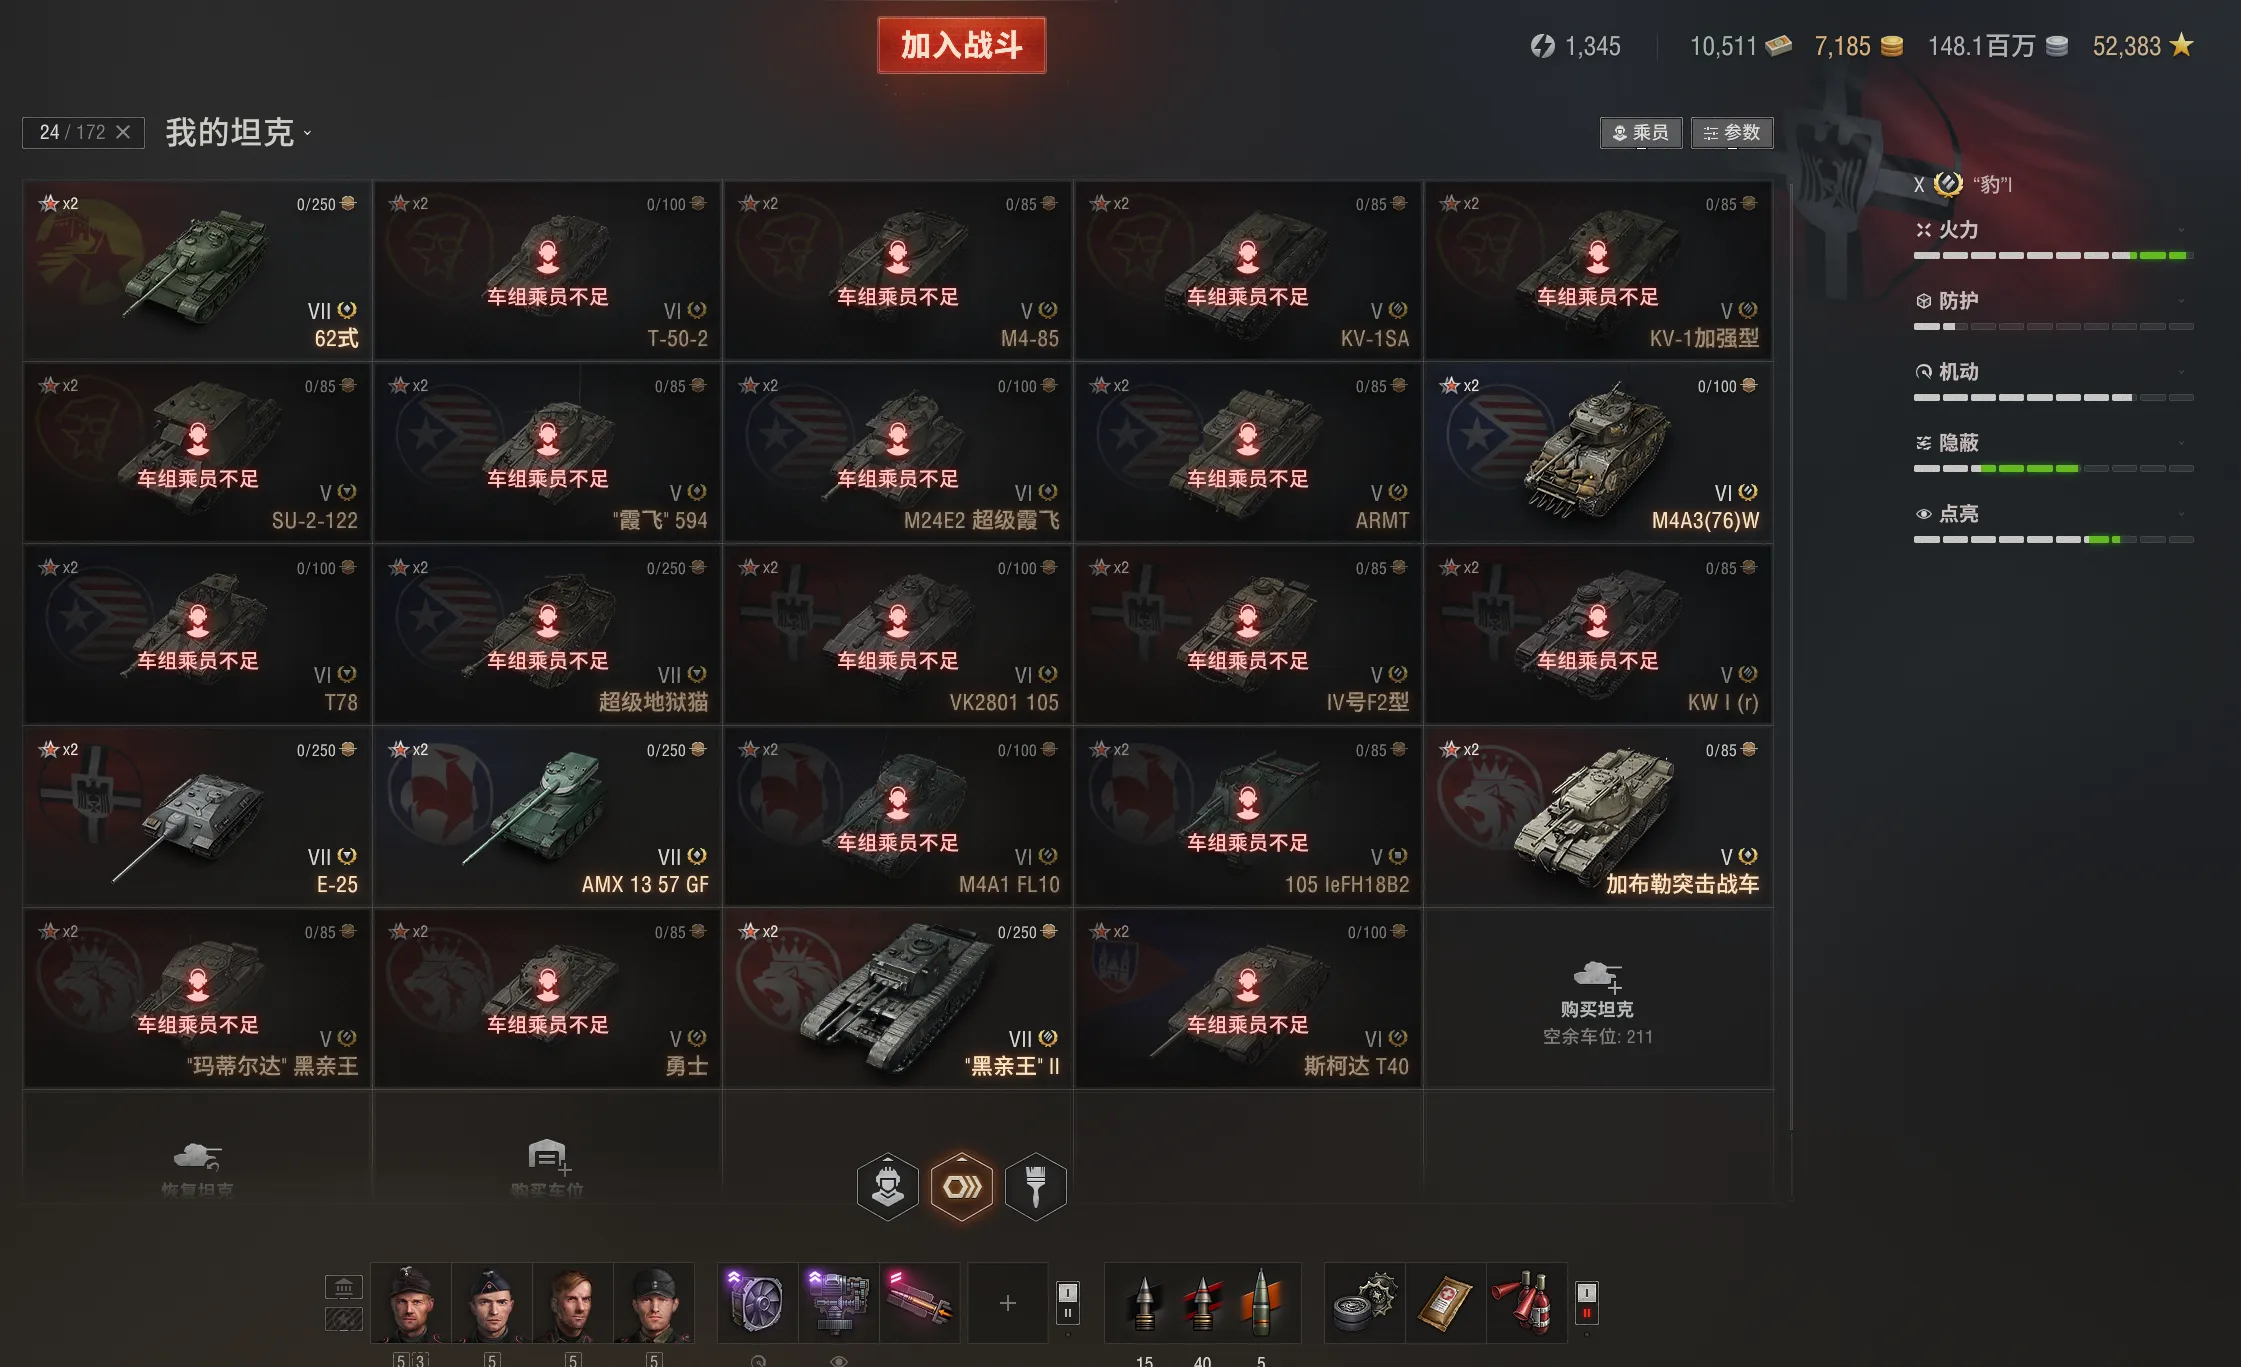2241x1367 pixels.
Task: Open the ventilation fan equipment slot
Action: pos(757,1302)
